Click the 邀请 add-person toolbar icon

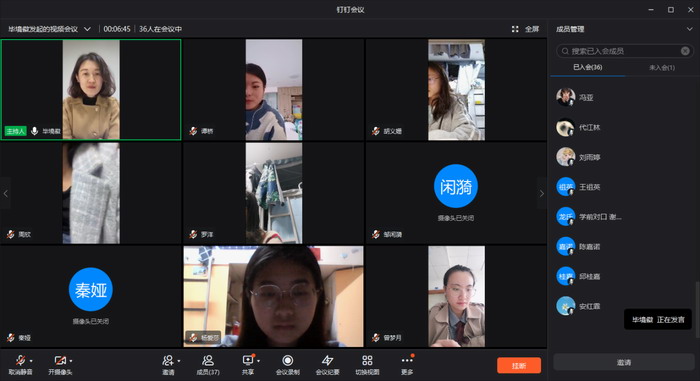(x=168, y=360)
